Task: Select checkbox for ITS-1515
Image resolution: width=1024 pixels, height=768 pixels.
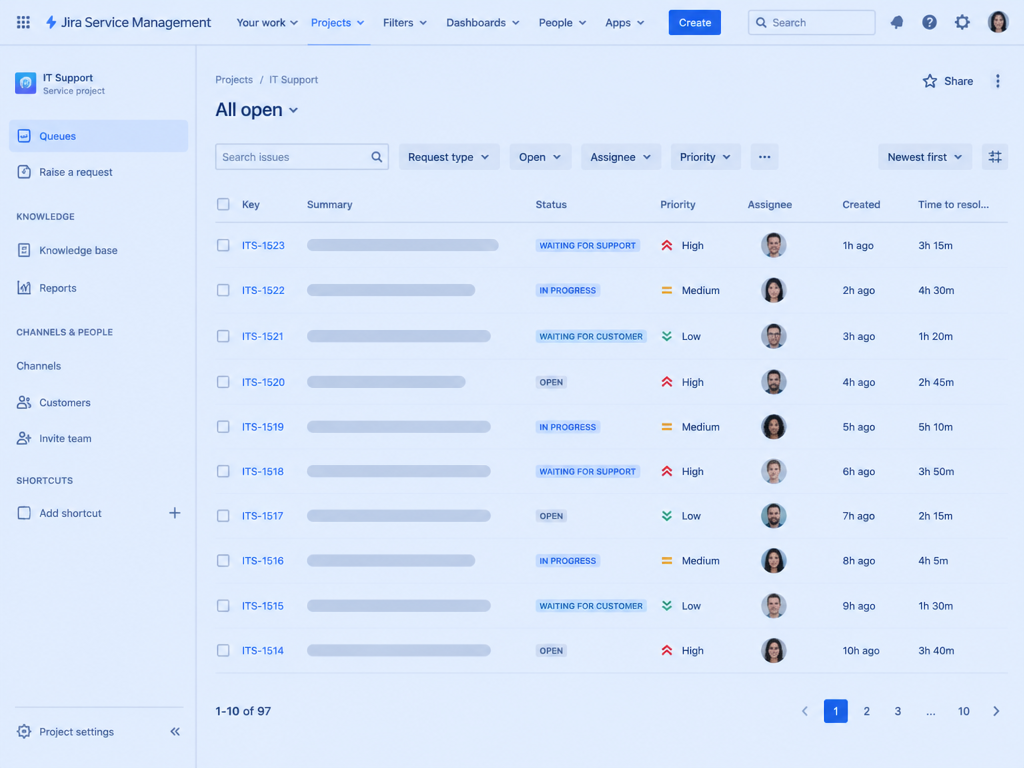Action: coord(223,605)
